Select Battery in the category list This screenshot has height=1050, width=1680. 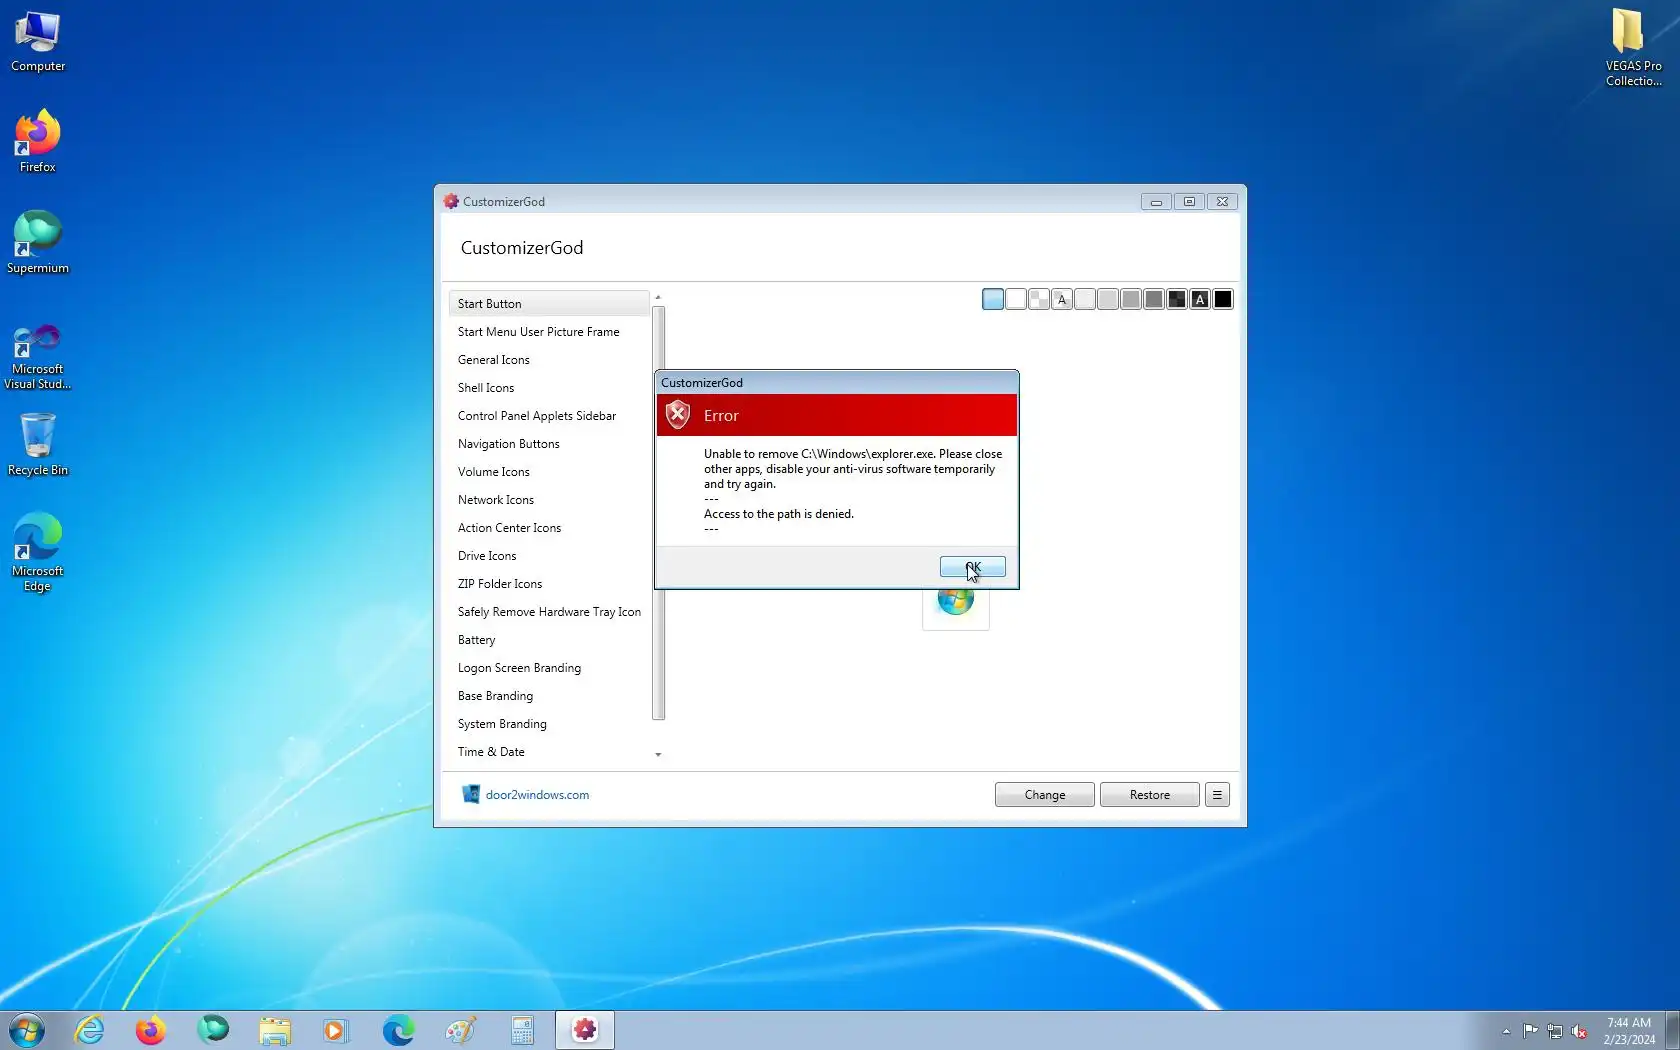point(549,640)
